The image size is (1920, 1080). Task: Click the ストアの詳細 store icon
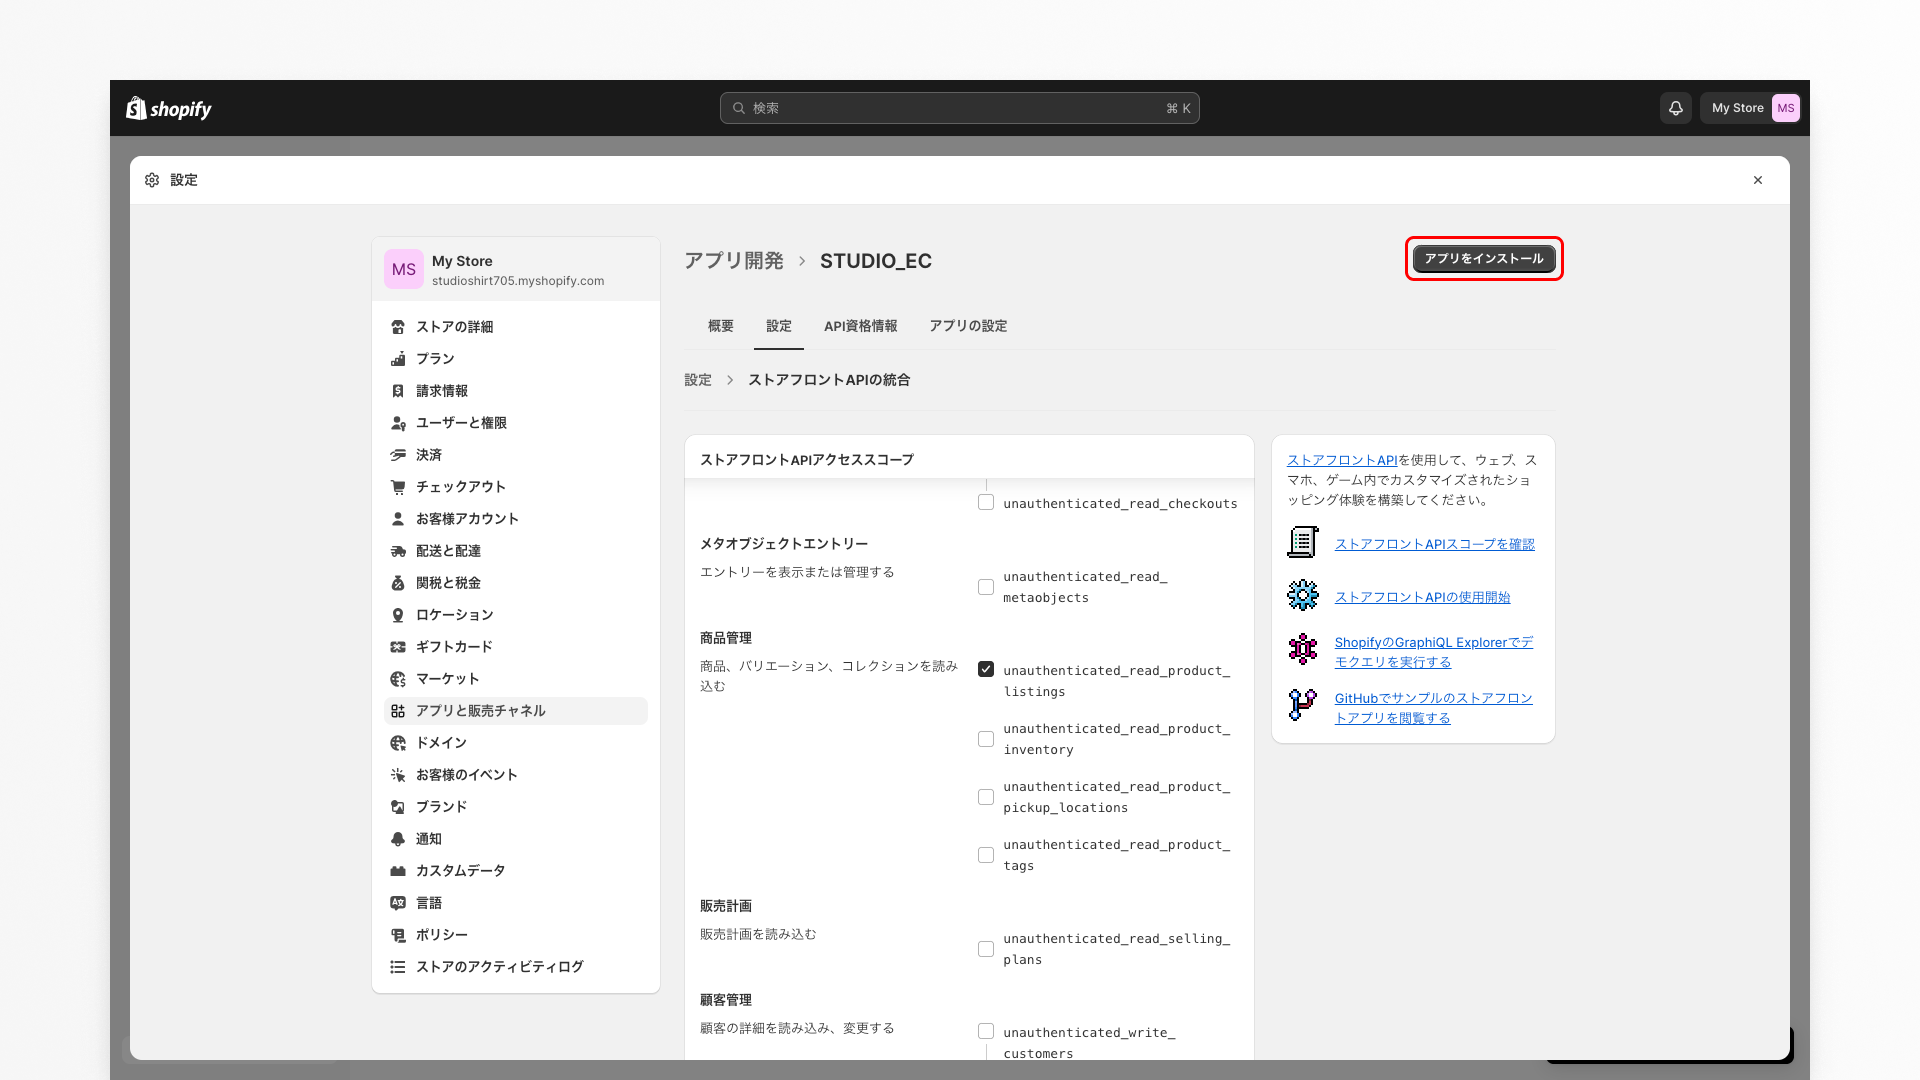398,327
